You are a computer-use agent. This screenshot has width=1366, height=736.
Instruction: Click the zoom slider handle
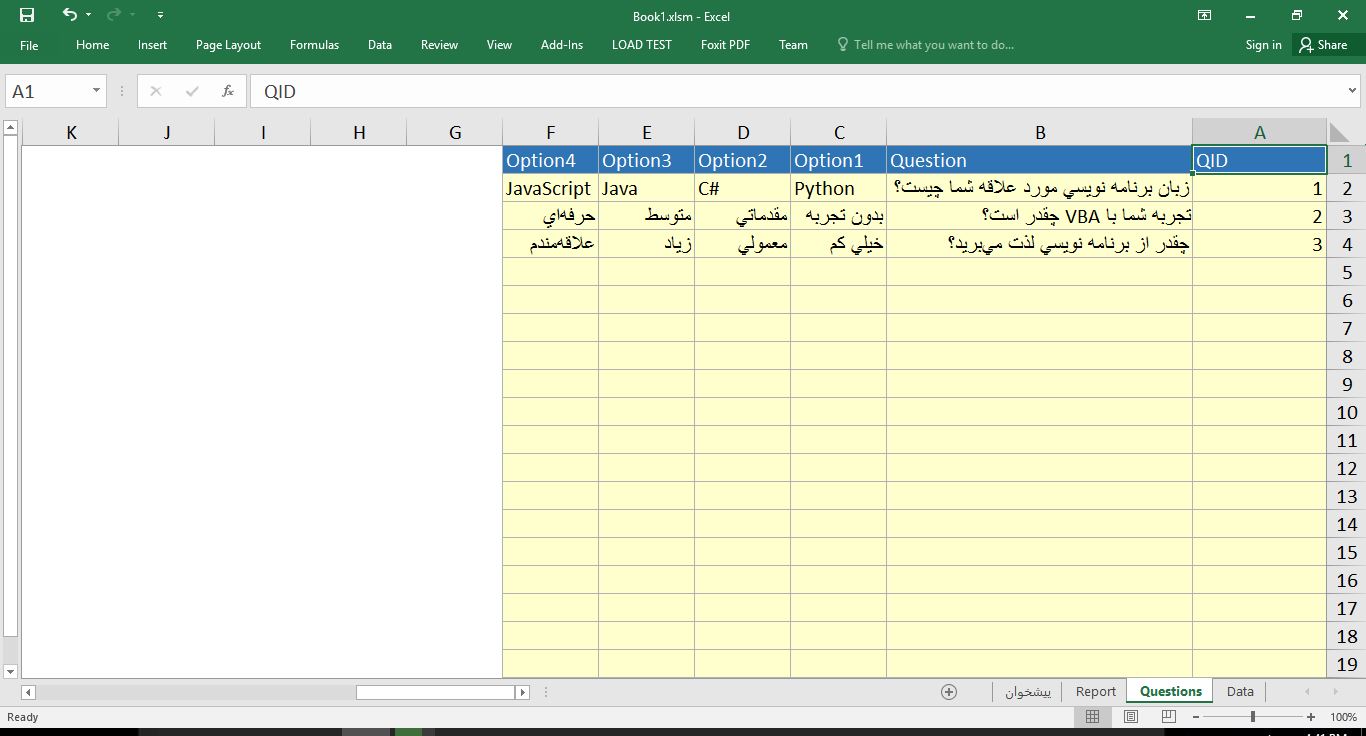(x=1253, y=717)
